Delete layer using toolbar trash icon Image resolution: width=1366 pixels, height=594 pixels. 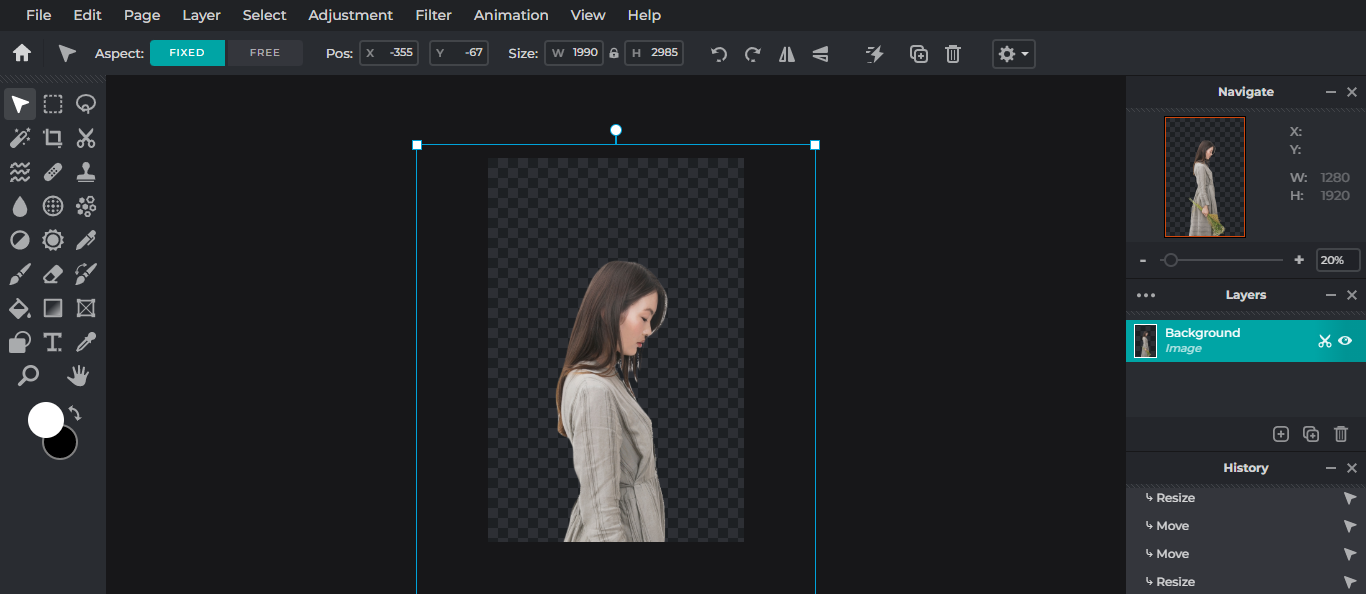(x=953, y=54)
